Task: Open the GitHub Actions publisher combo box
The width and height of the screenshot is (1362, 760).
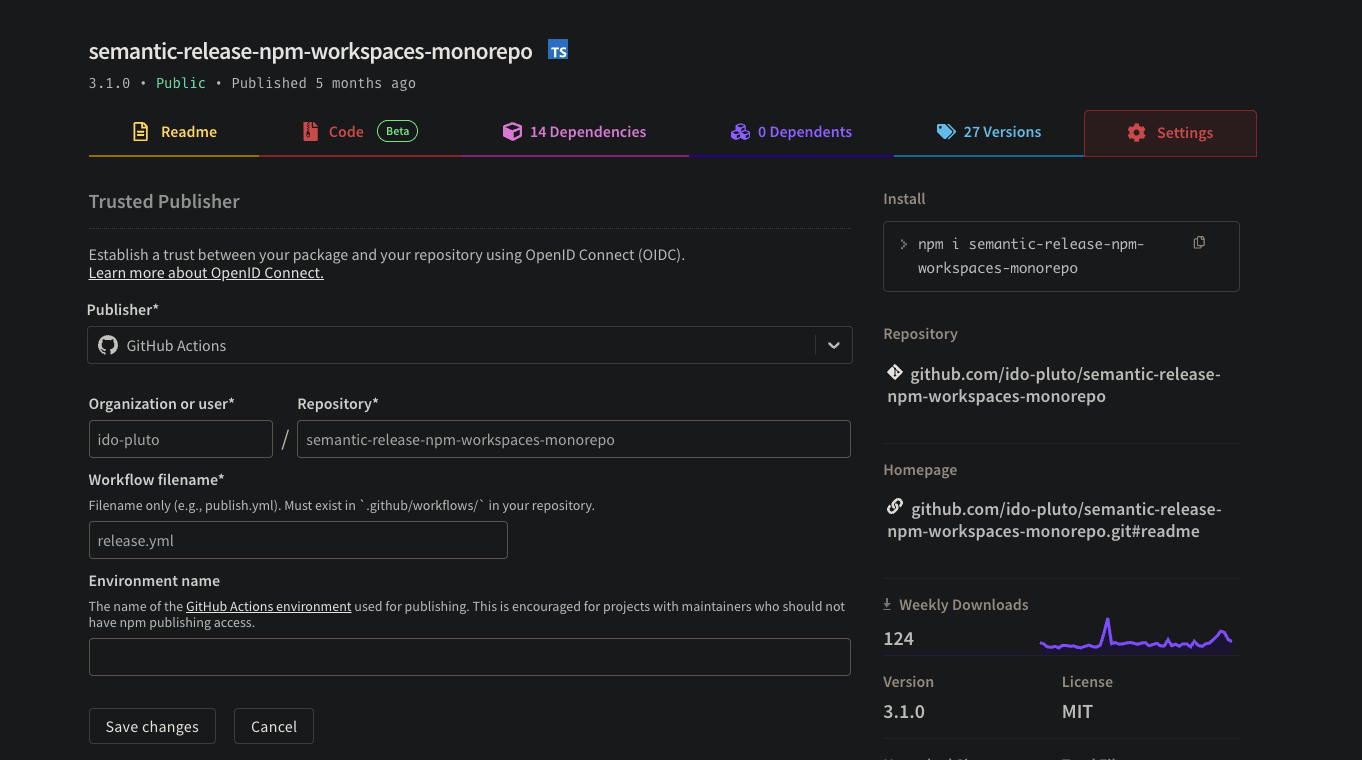Action: click(470, 345)
